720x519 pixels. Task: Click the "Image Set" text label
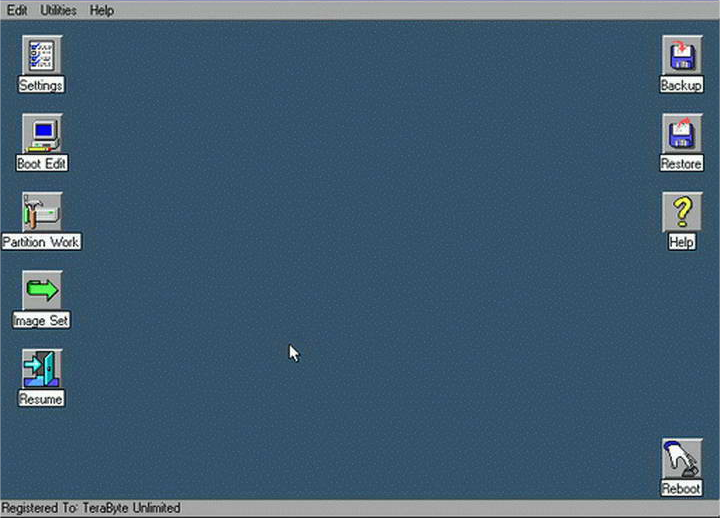[41, 321]
